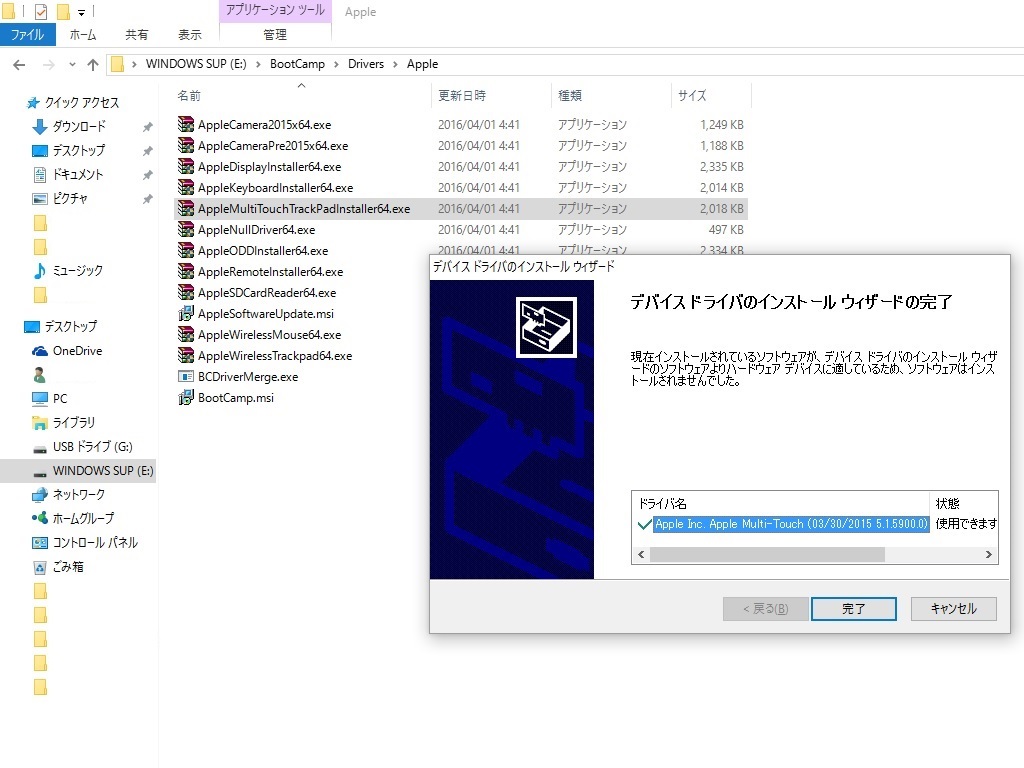Click ホームグループ icon in navigation pane
The height and width of the screenshot is (768, 1024).
click(x=40, y=519)
